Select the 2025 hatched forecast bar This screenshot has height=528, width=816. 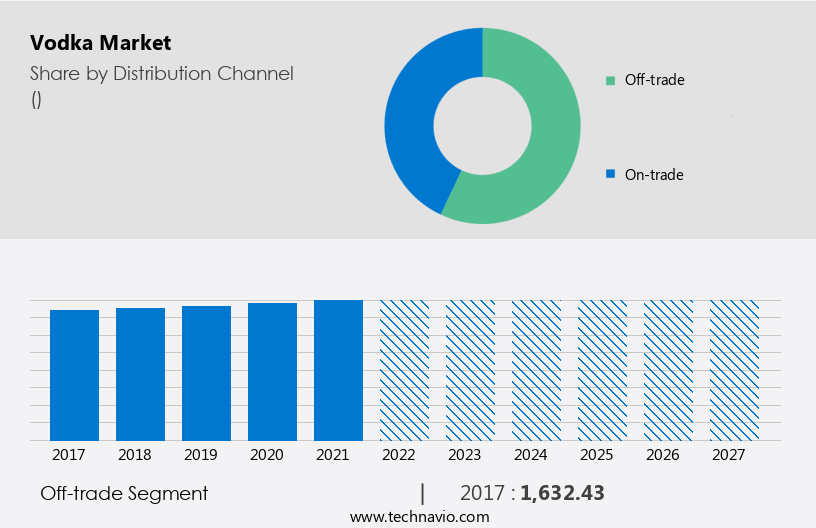[x=602, y=370]
